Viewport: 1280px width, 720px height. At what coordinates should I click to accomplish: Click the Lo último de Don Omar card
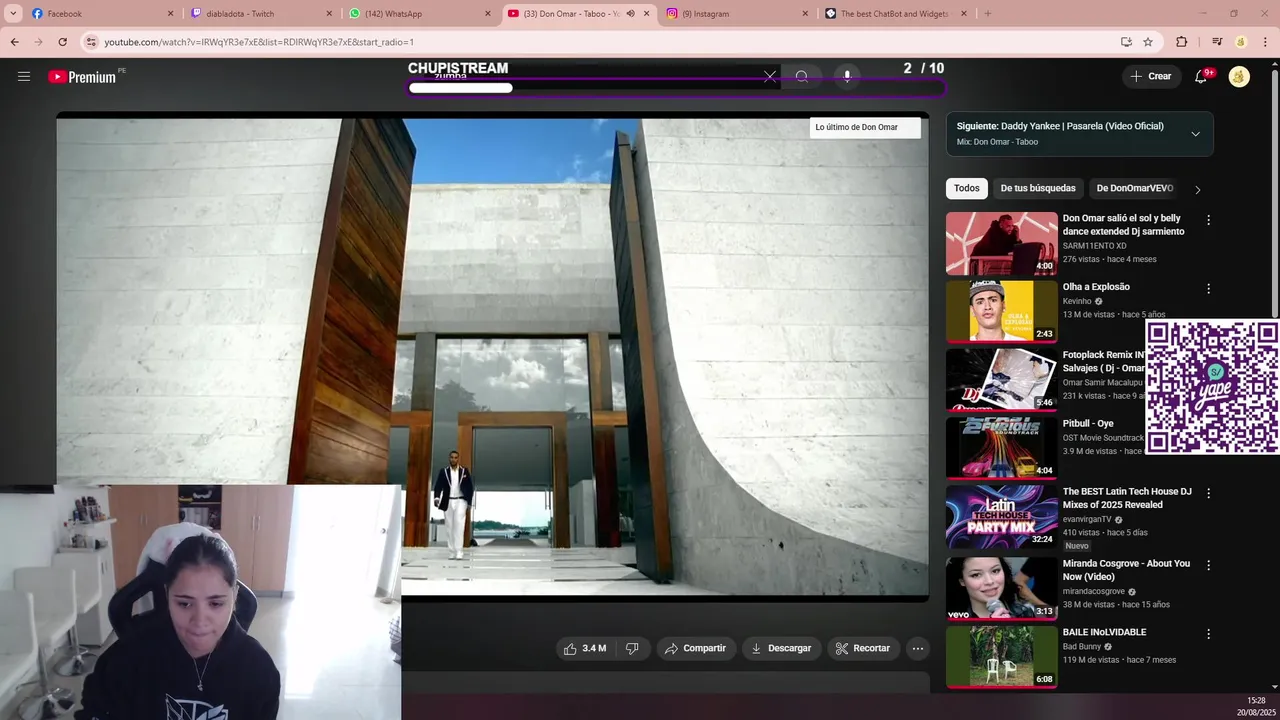pyautogui.click(x=865, y=127)
